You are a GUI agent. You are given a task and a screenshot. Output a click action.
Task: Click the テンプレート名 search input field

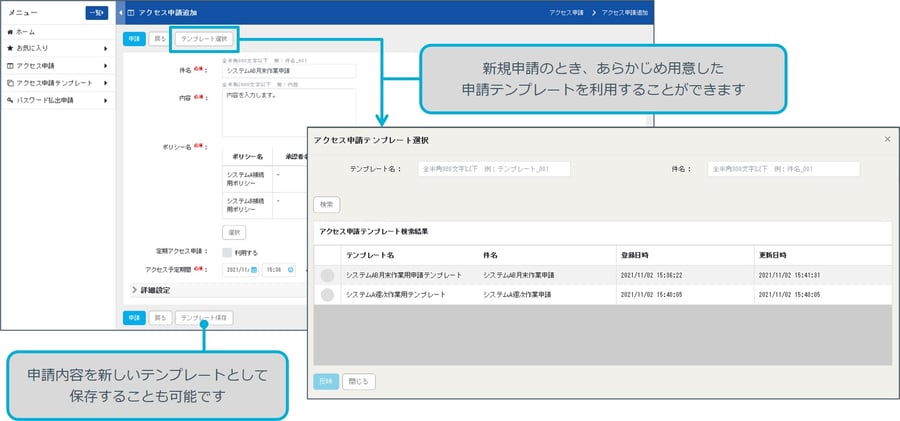494,169
